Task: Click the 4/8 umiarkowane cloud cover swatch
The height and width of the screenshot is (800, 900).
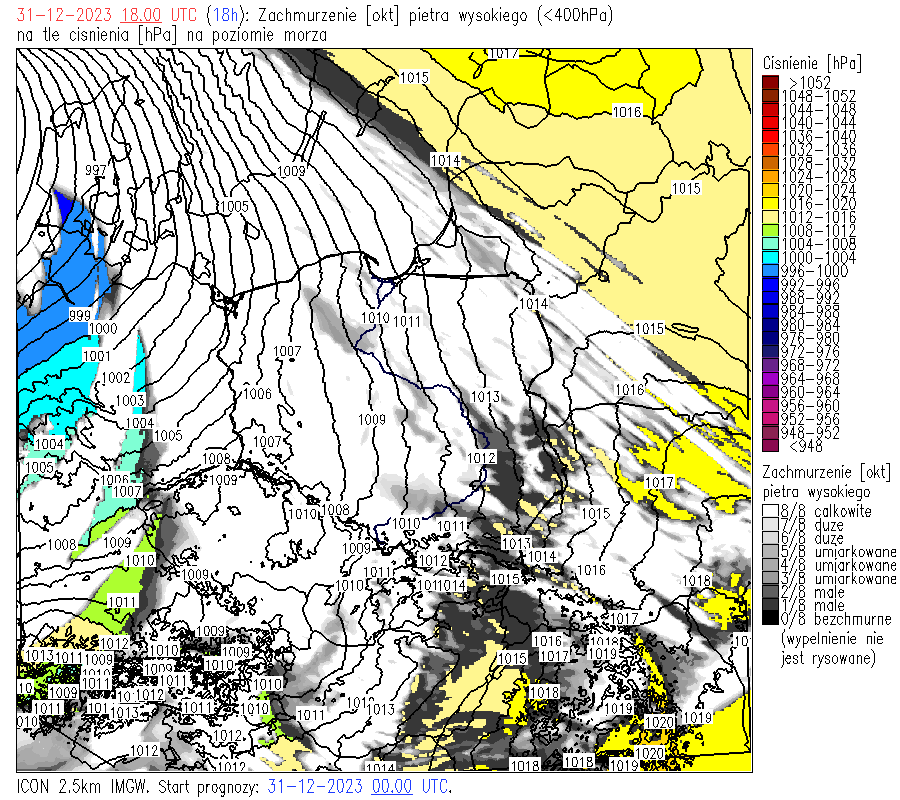Action: (770, 565)
